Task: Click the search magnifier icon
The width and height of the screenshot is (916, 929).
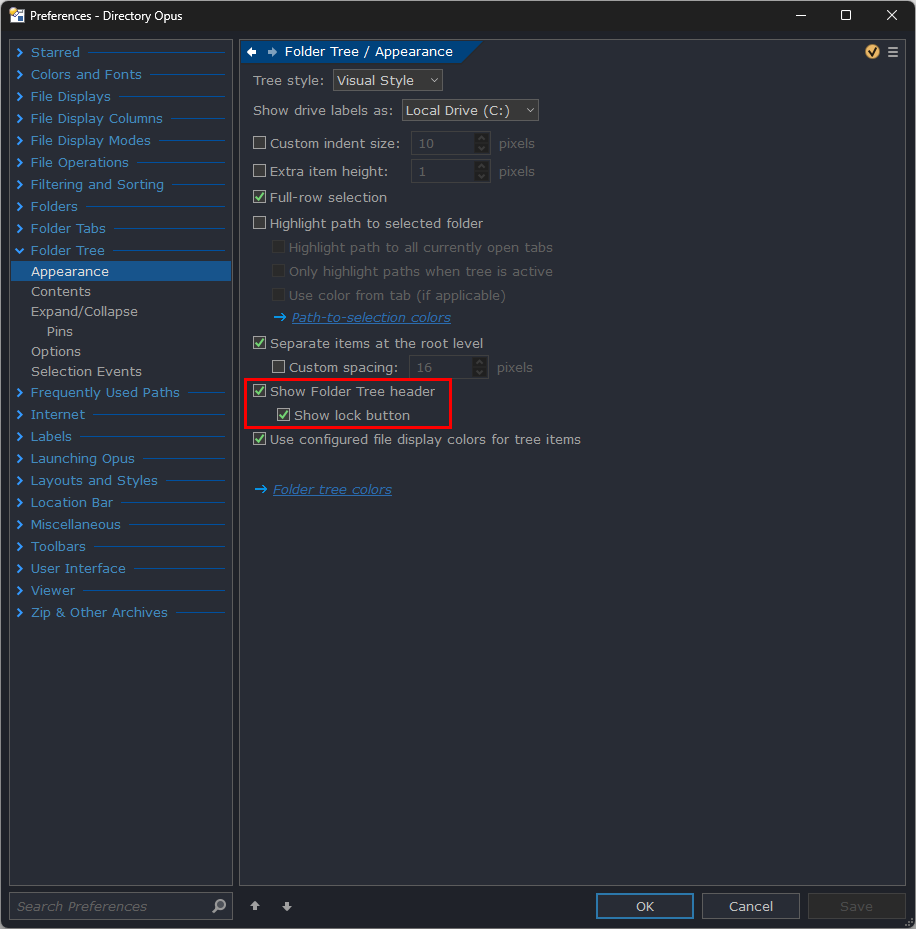Action: pyautogui.click(x=219, y=906)
